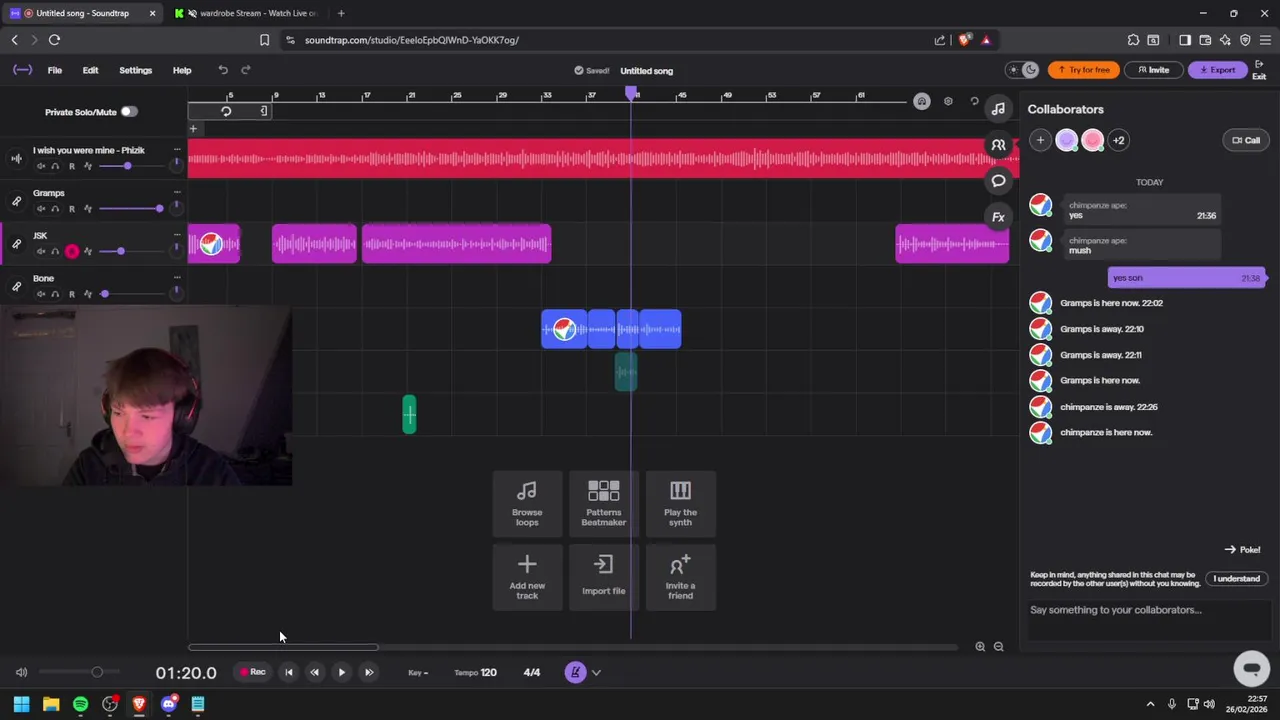The image size is (1280, 720).
Task: Click the pink collaborator avatar
Action: pyautogui.click(x=1092, y=140)
